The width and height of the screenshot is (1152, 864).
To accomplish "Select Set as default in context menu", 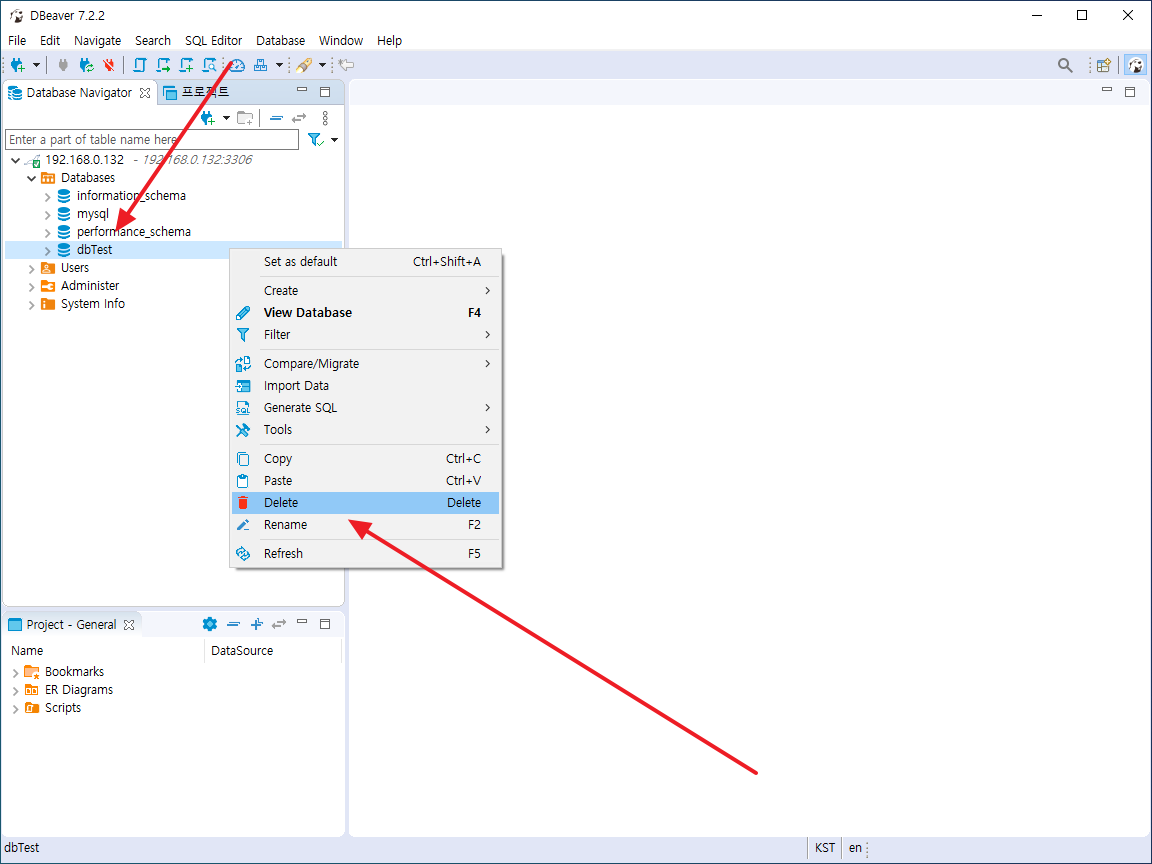I will (x=365, y=262).
